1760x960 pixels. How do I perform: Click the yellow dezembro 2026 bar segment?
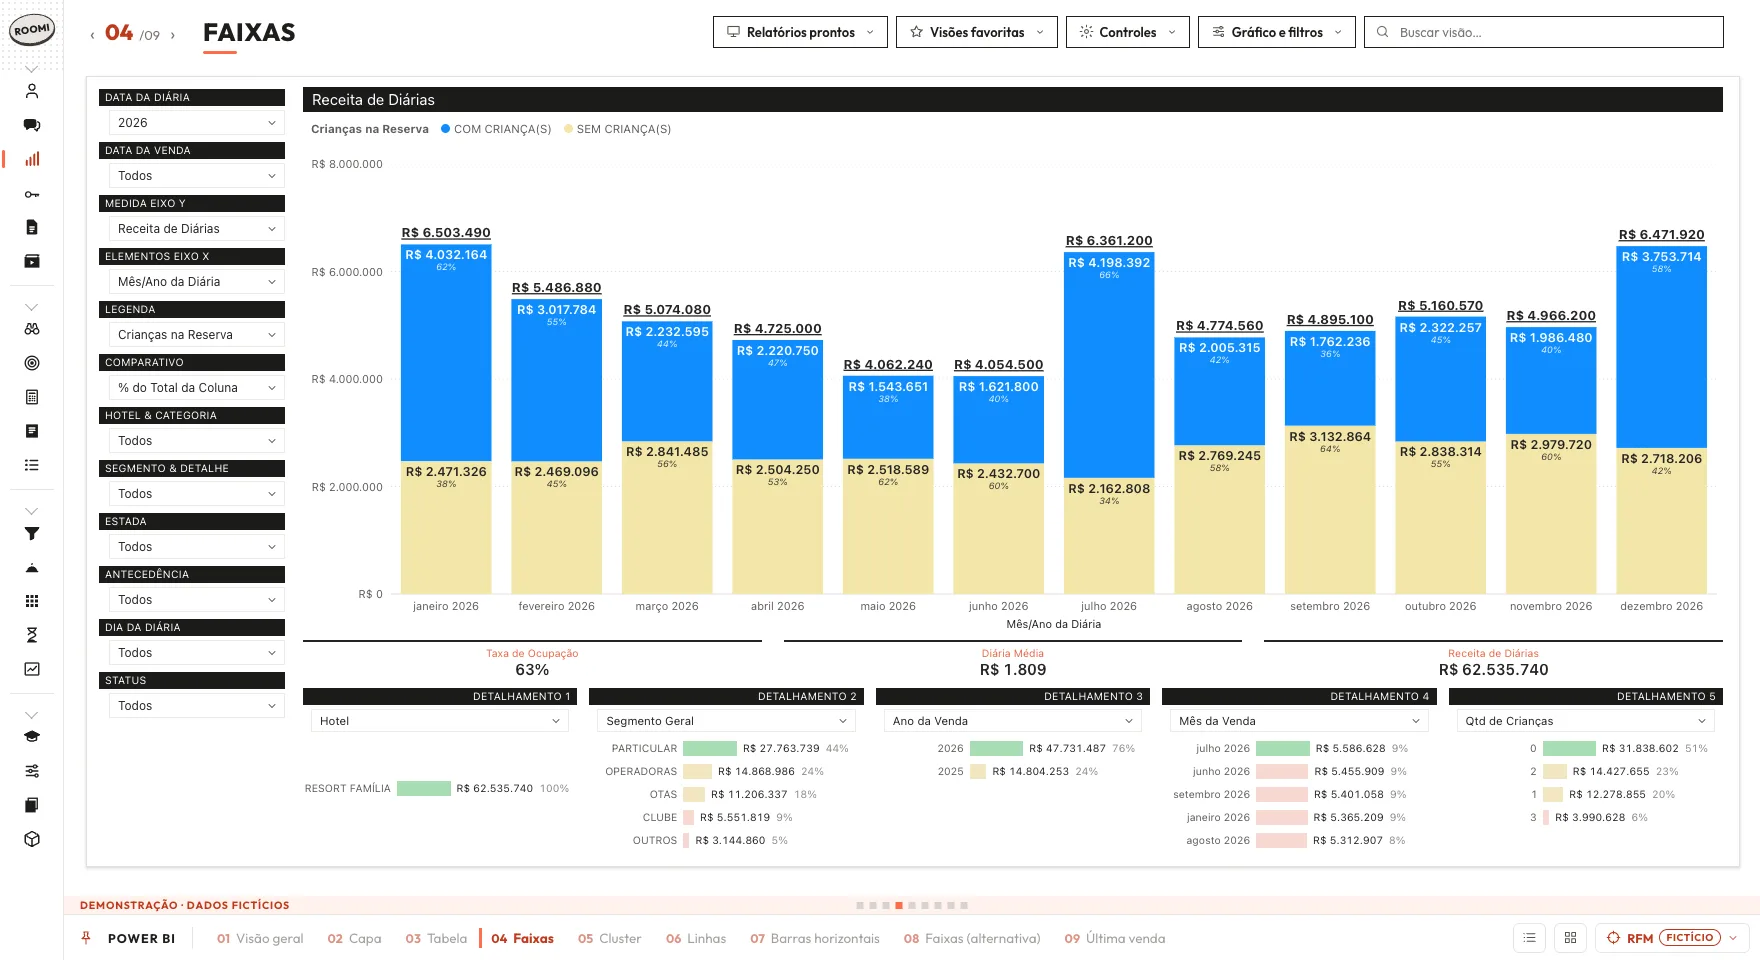[x=1661, y=521]
